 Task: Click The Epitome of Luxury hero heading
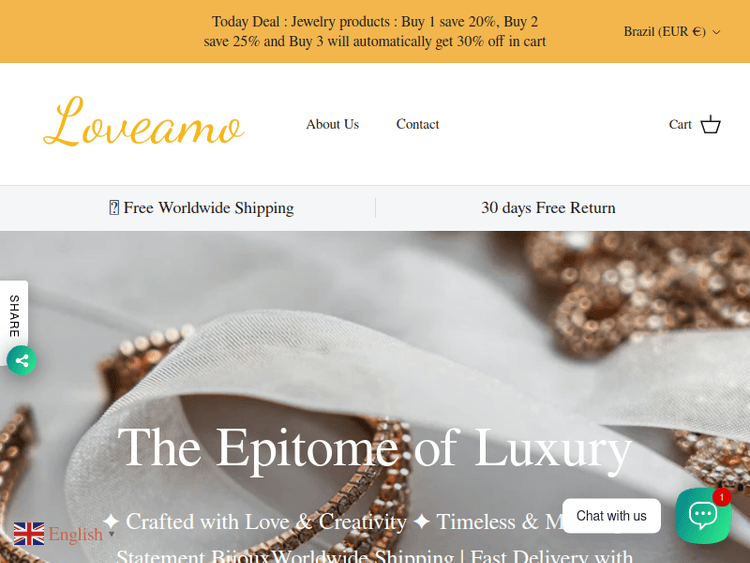pyautogui.click(x=375, y=448)
